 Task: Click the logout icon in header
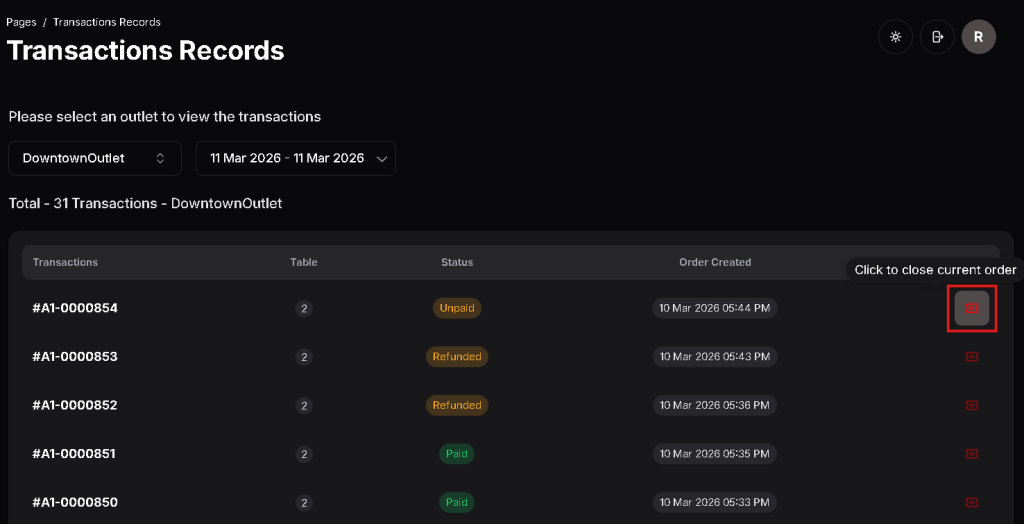point(937,37)
